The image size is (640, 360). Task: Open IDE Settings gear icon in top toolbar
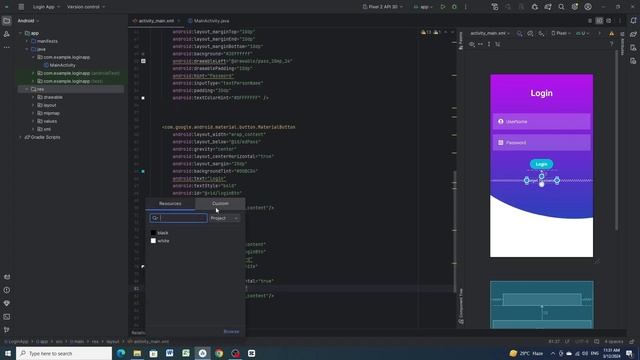575,7
